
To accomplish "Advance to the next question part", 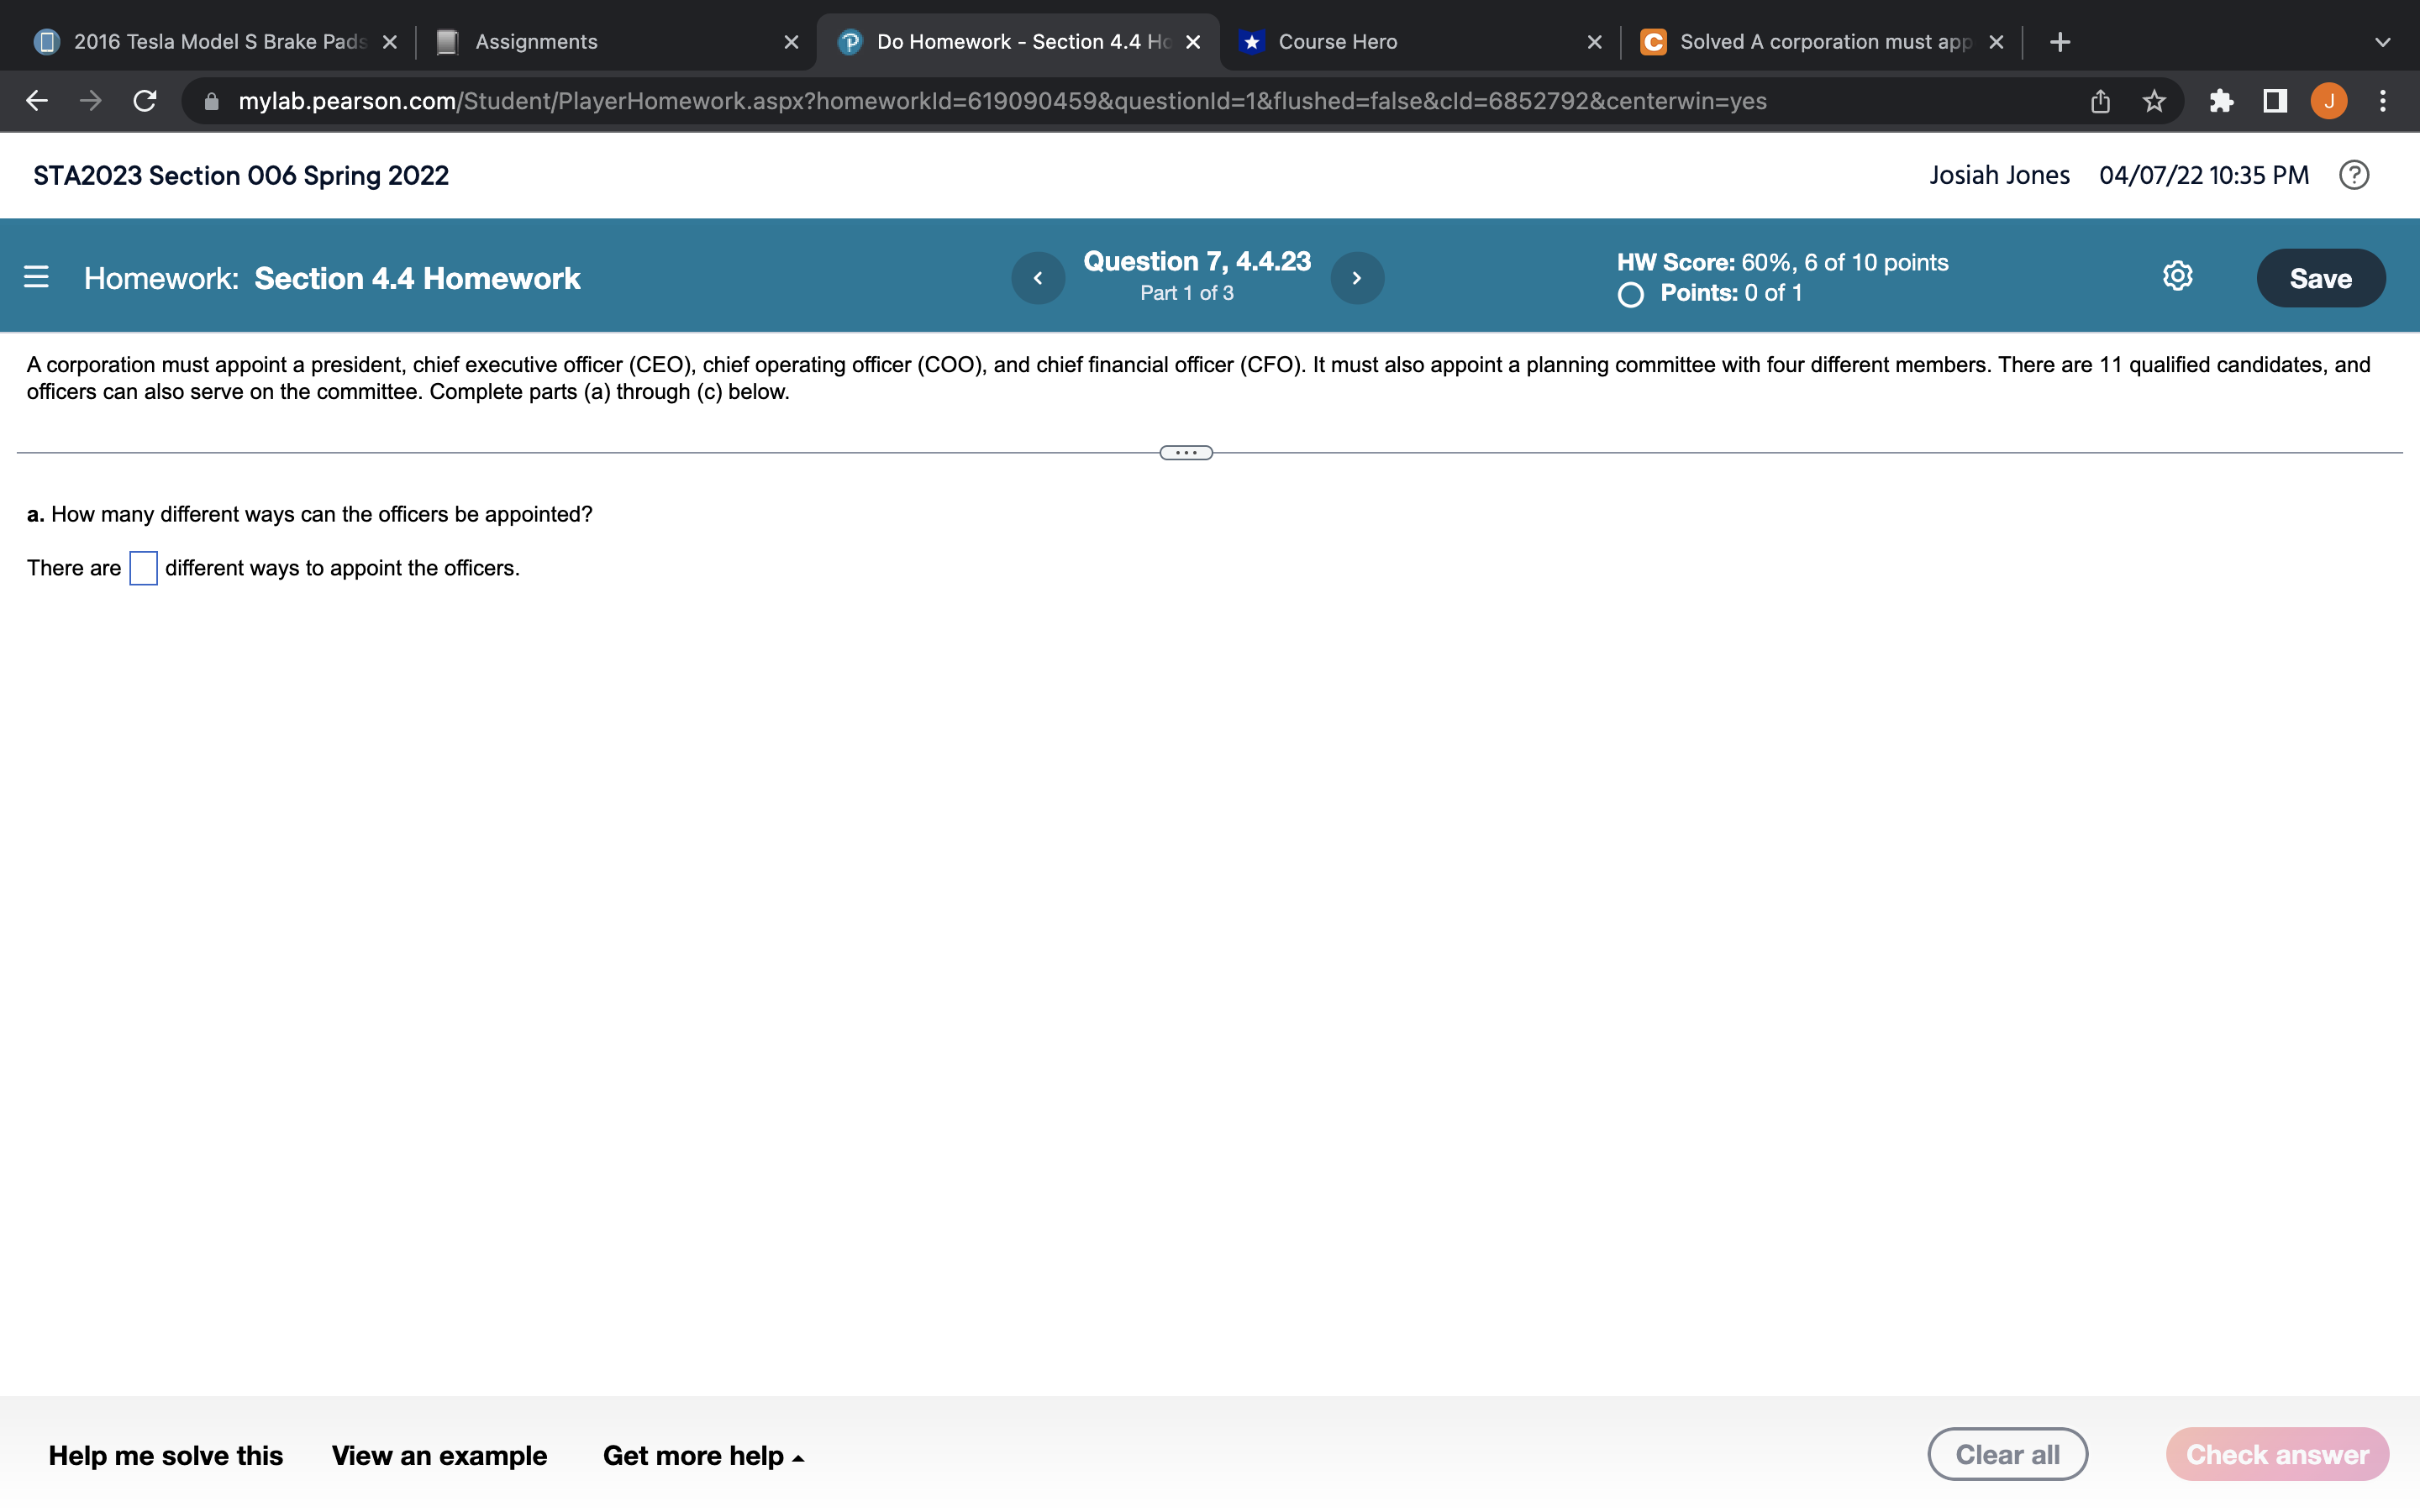I will [x=1357, y=277].
